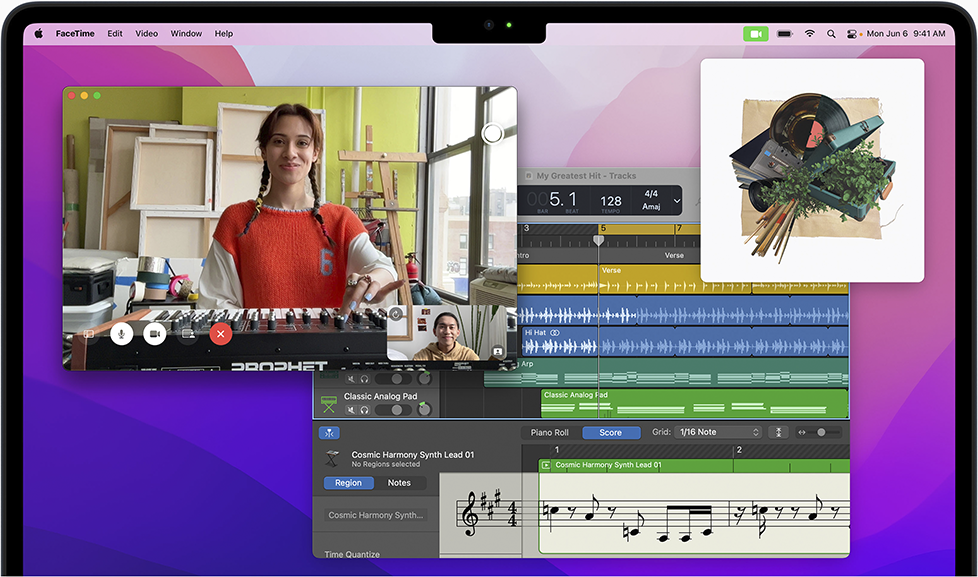Select the self-view video thumbnail
The width and height of the screenshot is (978, 577).
pos(447,333)
